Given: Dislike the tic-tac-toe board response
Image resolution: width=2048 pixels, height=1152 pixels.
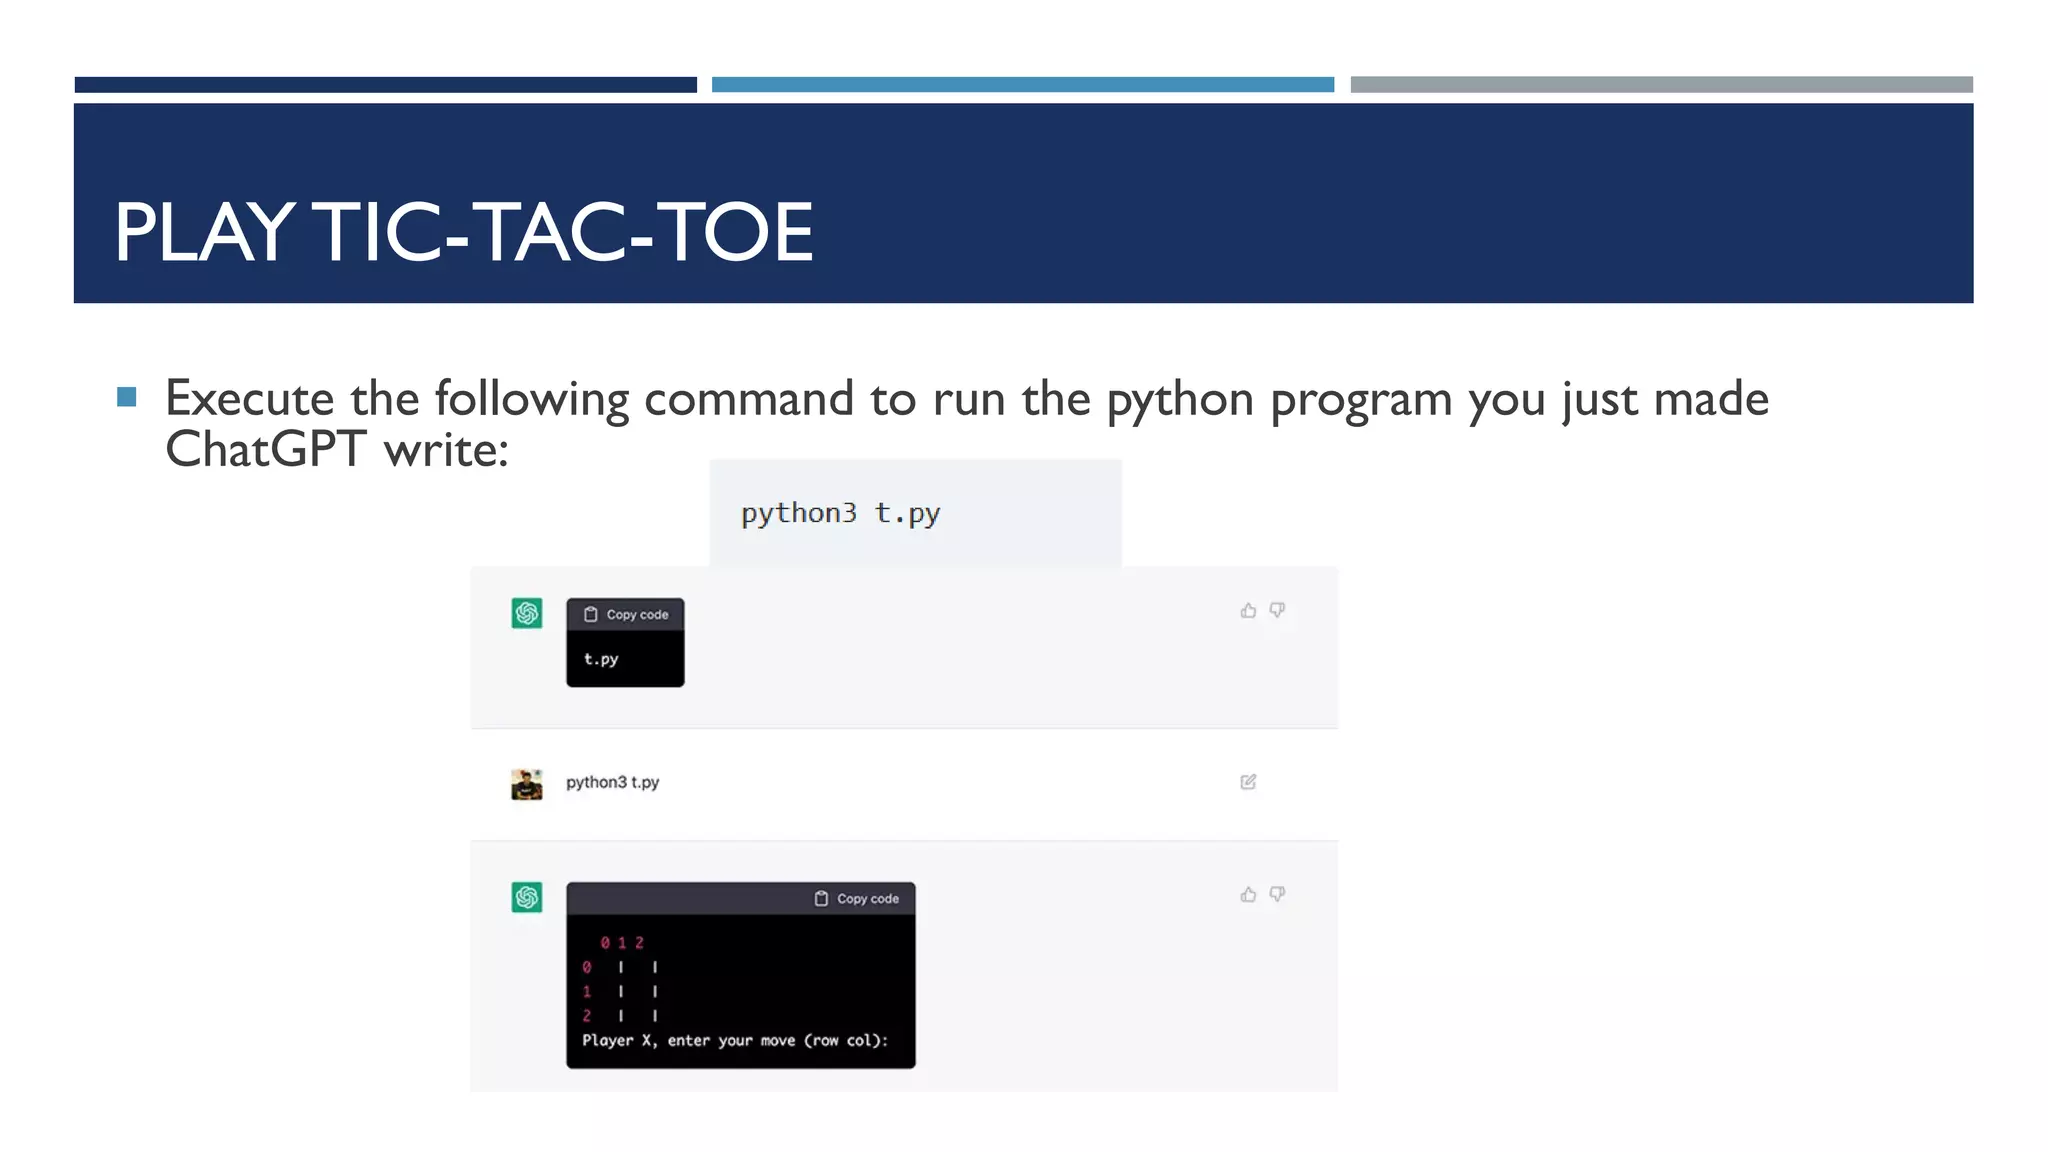Looking at the screenshot, I should [1277, 894].
